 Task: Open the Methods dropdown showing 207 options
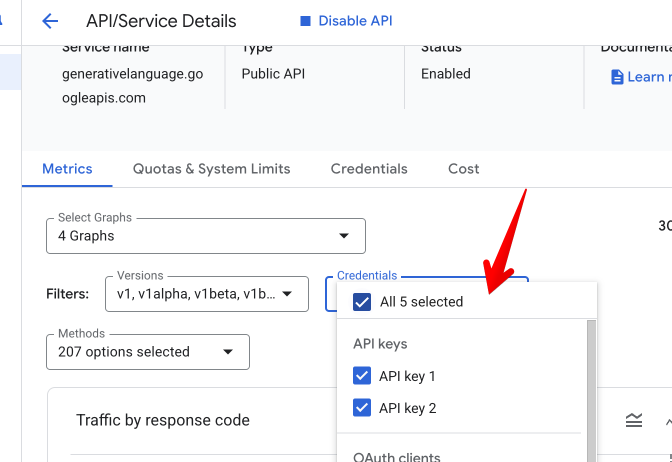tap(147, 352)
